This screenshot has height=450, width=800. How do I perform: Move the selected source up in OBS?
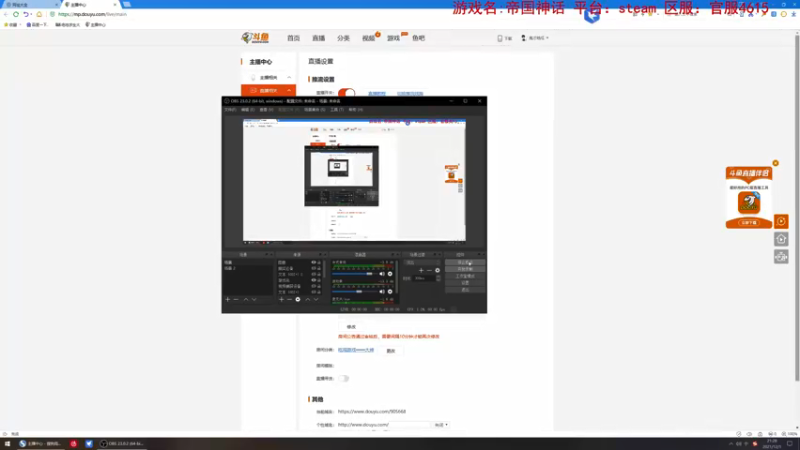[x=307, y=299]
